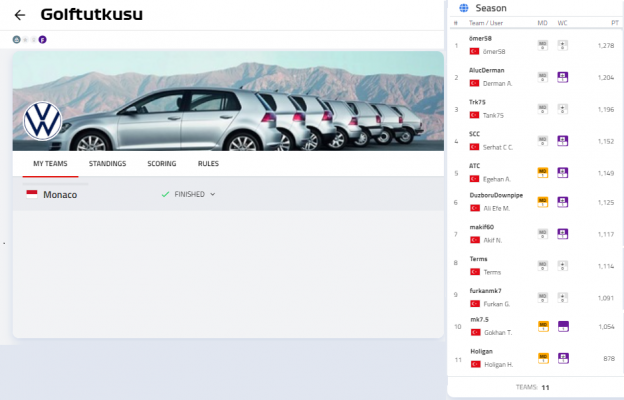624x400 pixels.
Task: Click user name Gokhan T.
Action: point(498,333)
